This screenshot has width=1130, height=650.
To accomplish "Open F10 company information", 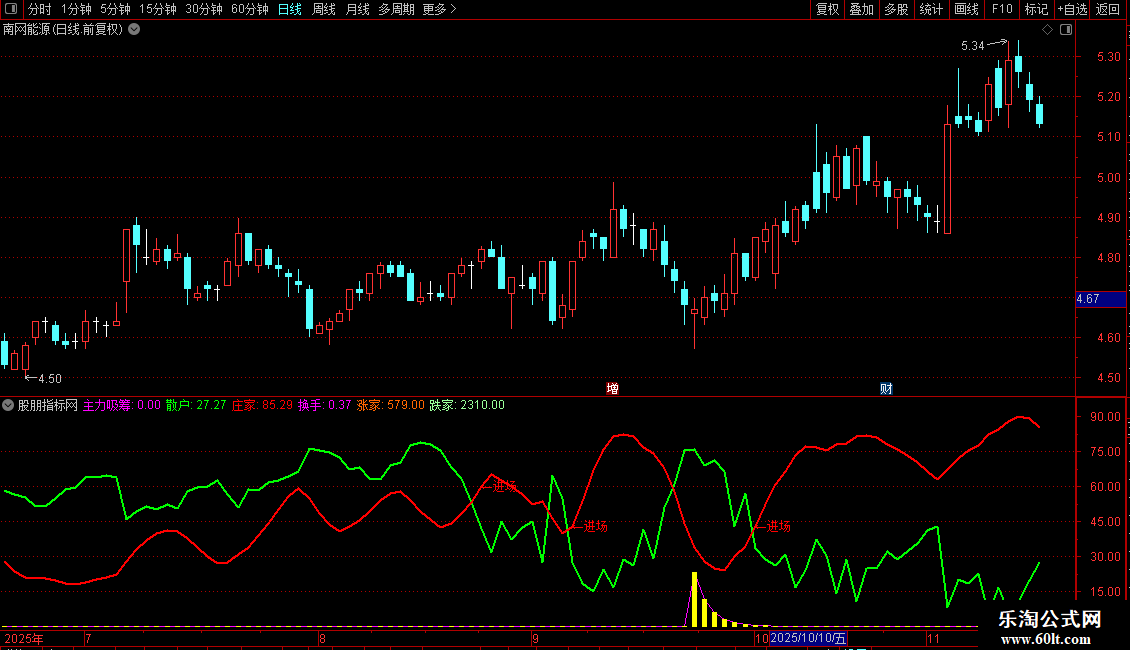I will coord(1002,9).
